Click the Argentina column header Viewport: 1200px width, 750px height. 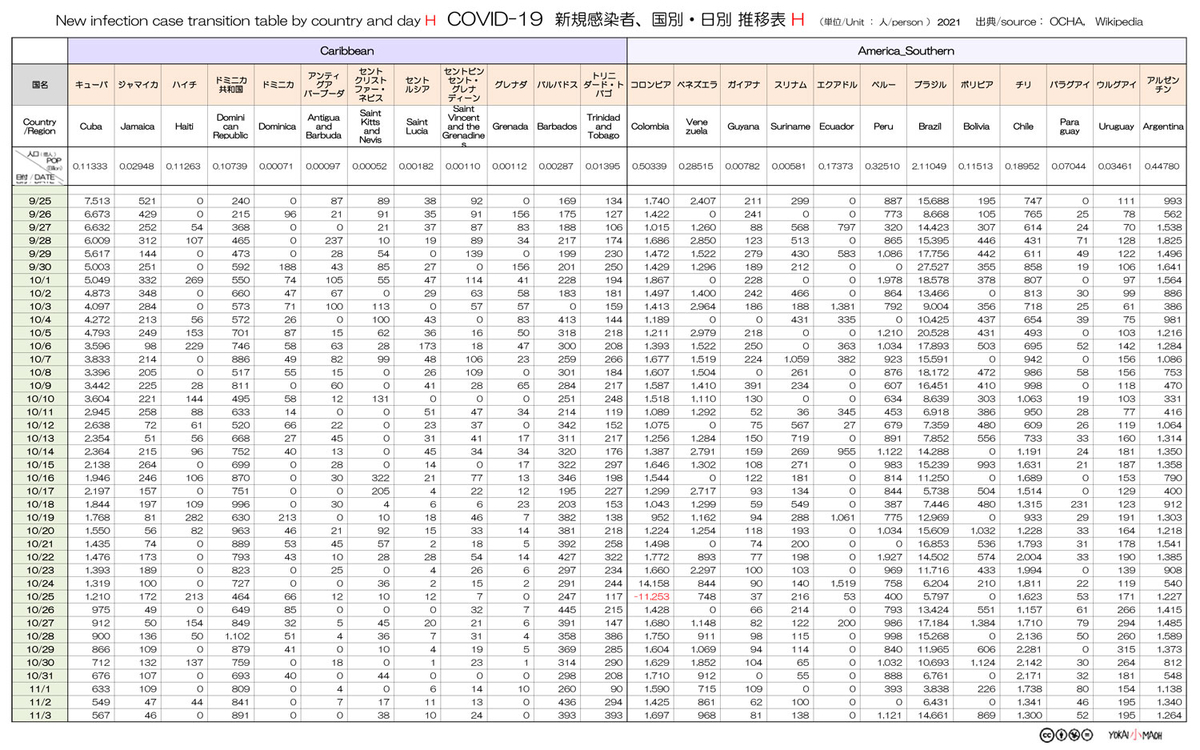tap(1161, 127)
